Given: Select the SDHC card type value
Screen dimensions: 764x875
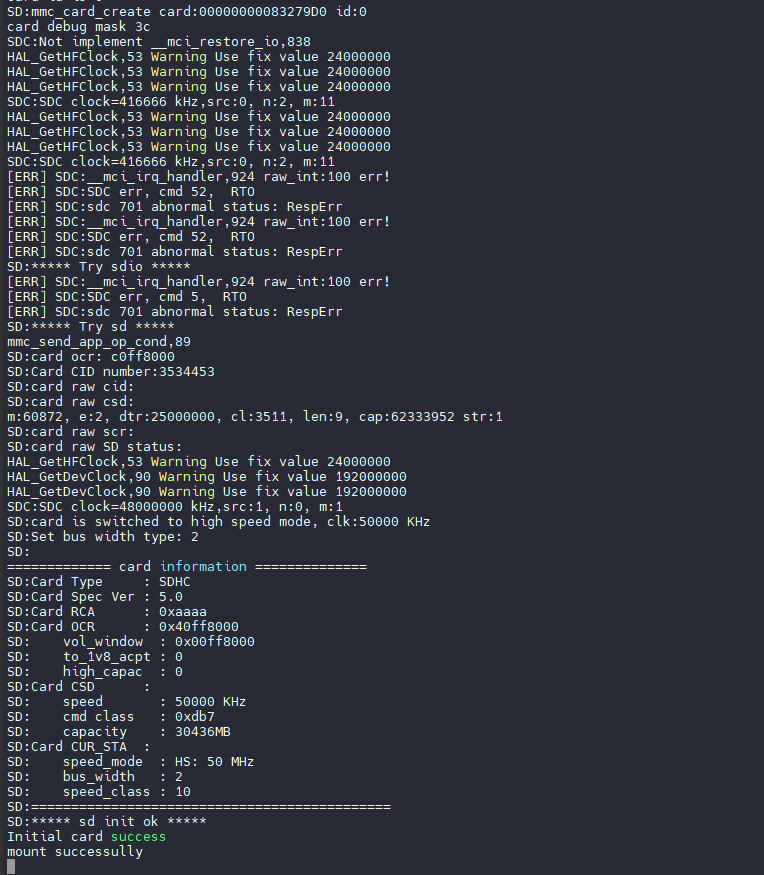Looking at the screenshot, I should coord(175,581).
